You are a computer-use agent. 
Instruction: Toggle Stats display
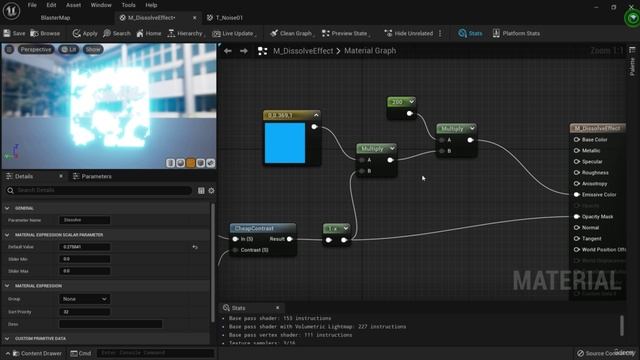[x=470, y=33]
